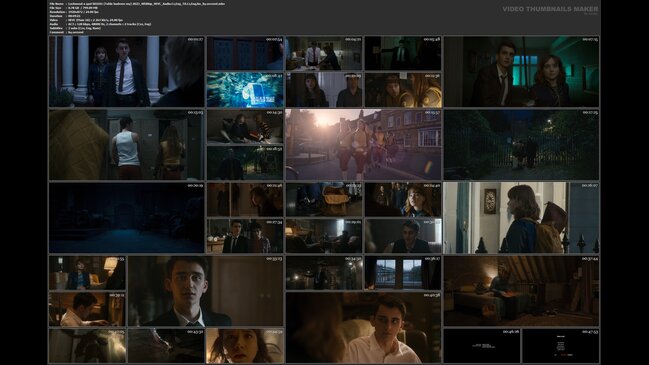The height and width of the screenshot is (365, 649).
Task: Select frame of two people sitting on floor
Action: click(x=245, y=127)
